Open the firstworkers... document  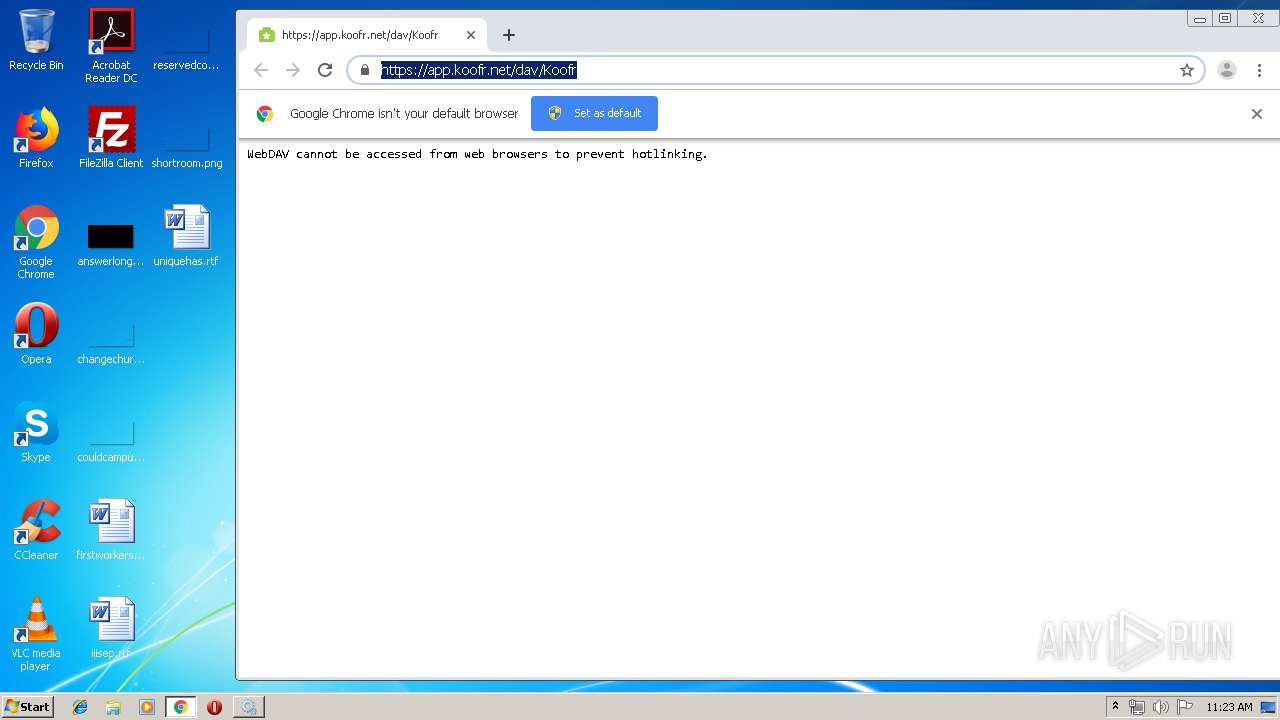(111, 530)
